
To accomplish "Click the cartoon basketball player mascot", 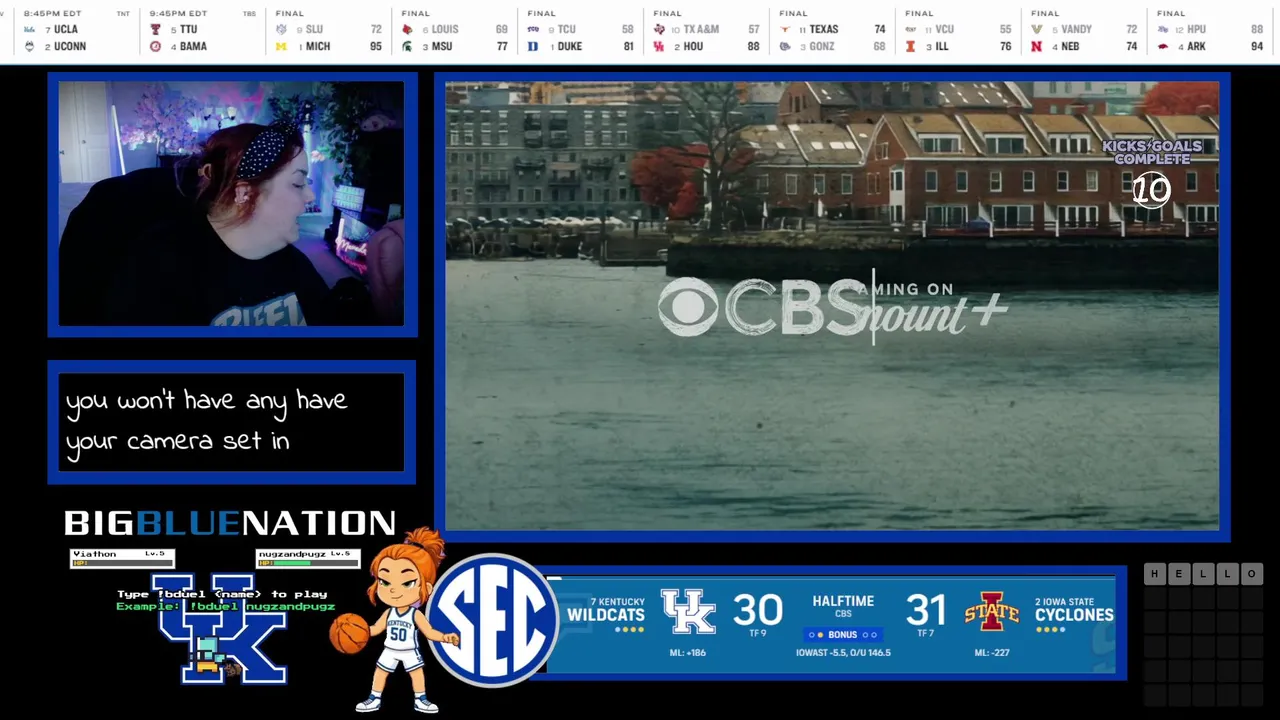I will point(398,622).
